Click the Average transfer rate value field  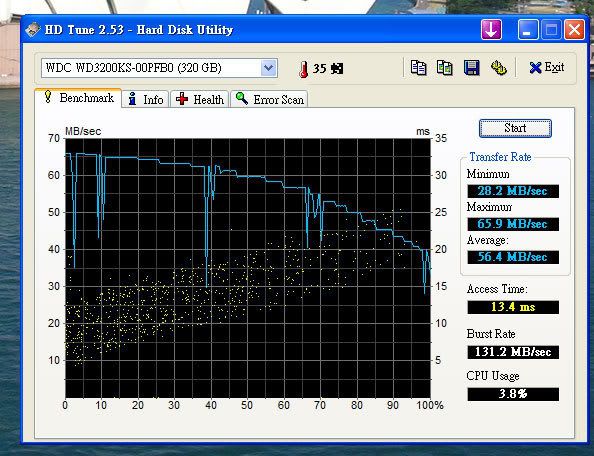click(x=513, y=257)
